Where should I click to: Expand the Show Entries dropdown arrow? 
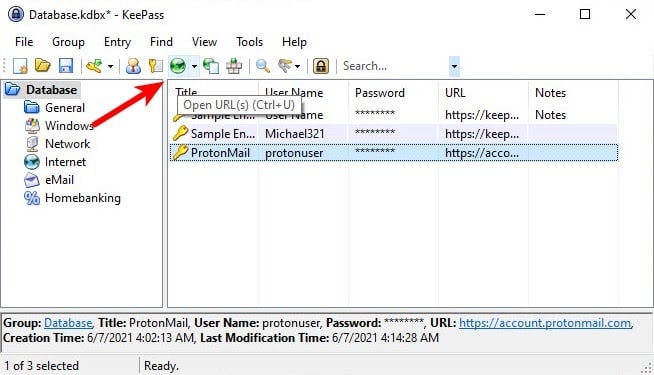[297, 66]
